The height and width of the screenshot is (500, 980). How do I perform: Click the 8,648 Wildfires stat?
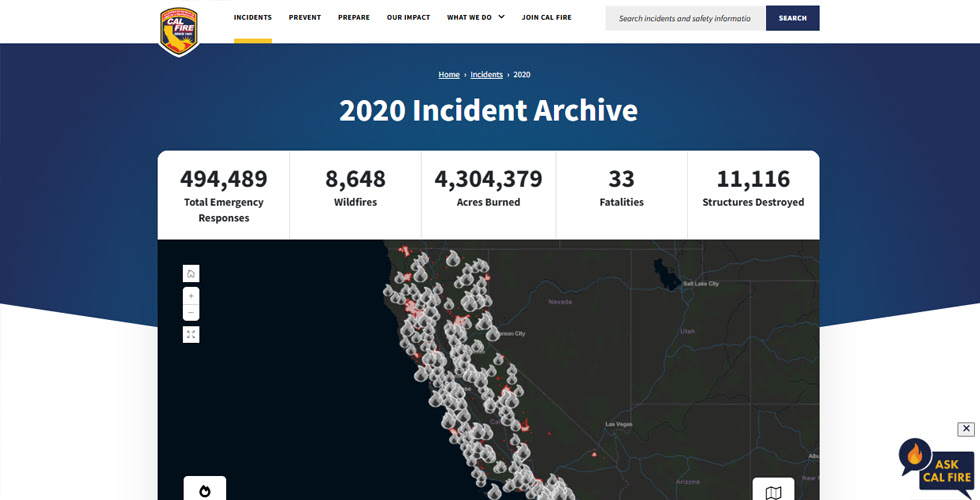355,195
